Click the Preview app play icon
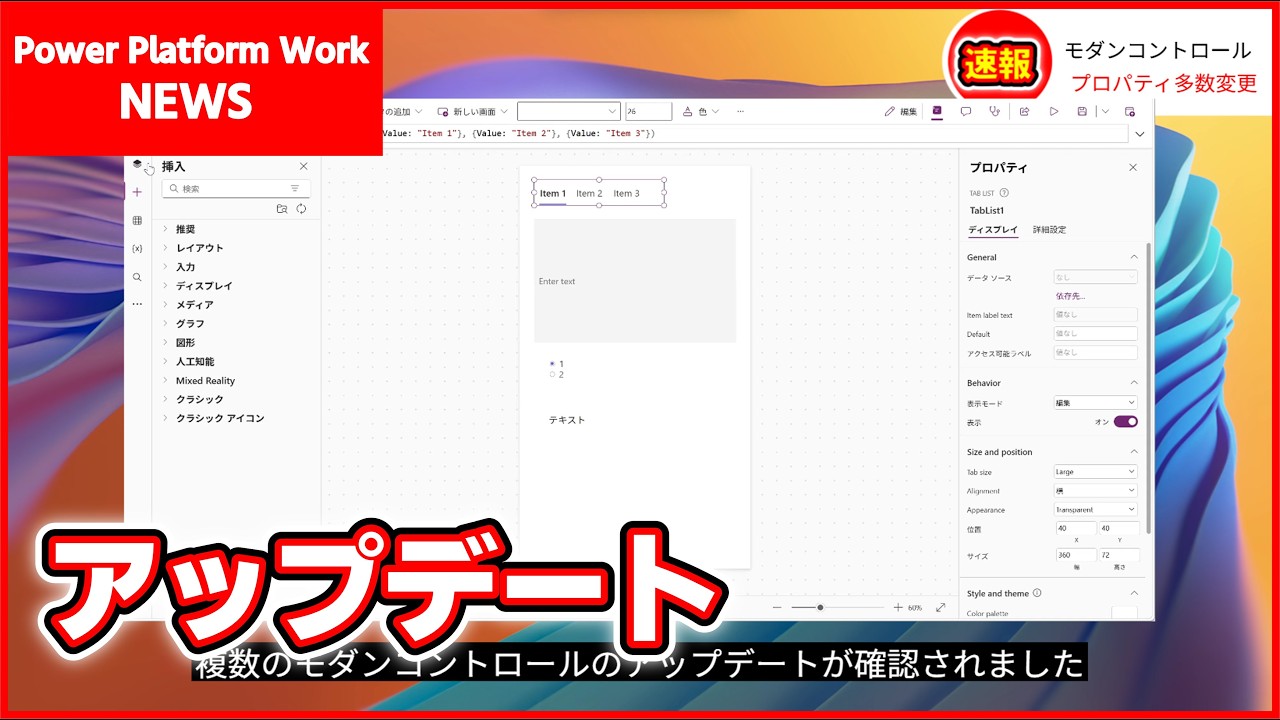Screen dimensions: 1280x720 pyautogui.click(x=1054, y=112)
